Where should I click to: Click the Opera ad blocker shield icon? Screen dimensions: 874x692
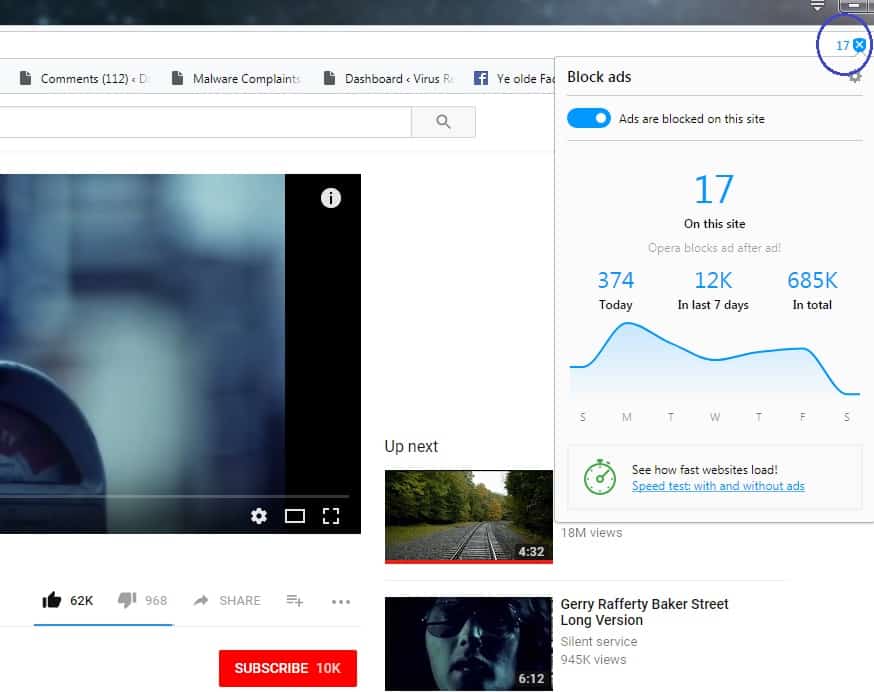click(860, 45)
